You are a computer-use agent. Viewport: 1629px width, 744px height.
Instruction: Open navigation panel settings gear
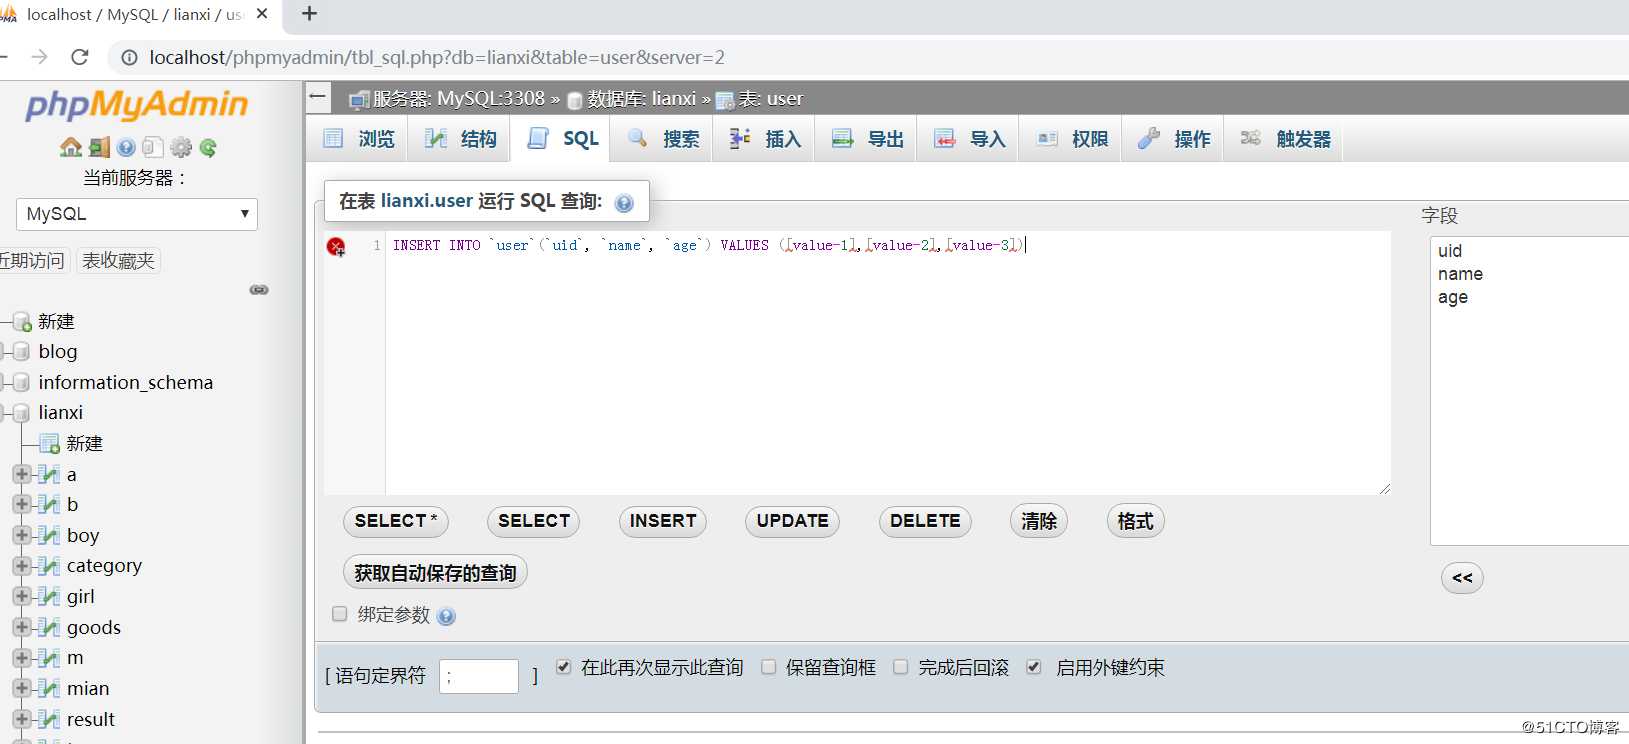point(181,148)
